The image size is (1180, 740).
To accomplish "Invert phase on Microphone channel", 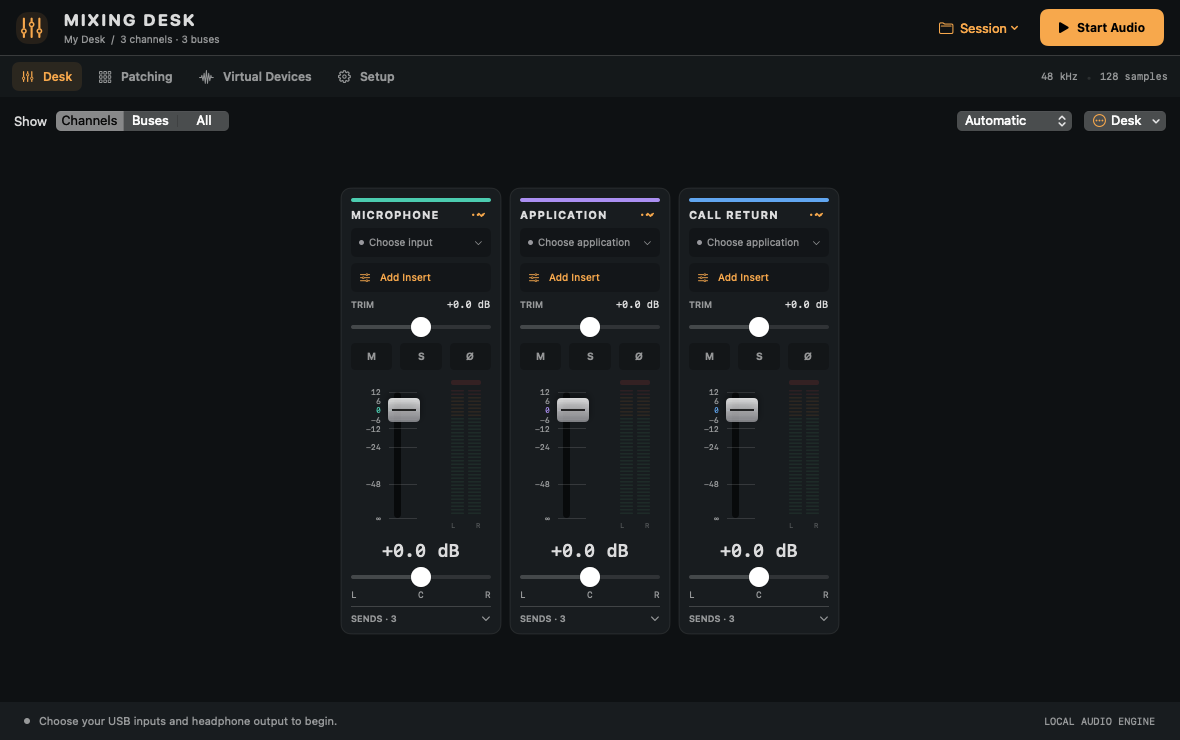I will coord(470,356).
